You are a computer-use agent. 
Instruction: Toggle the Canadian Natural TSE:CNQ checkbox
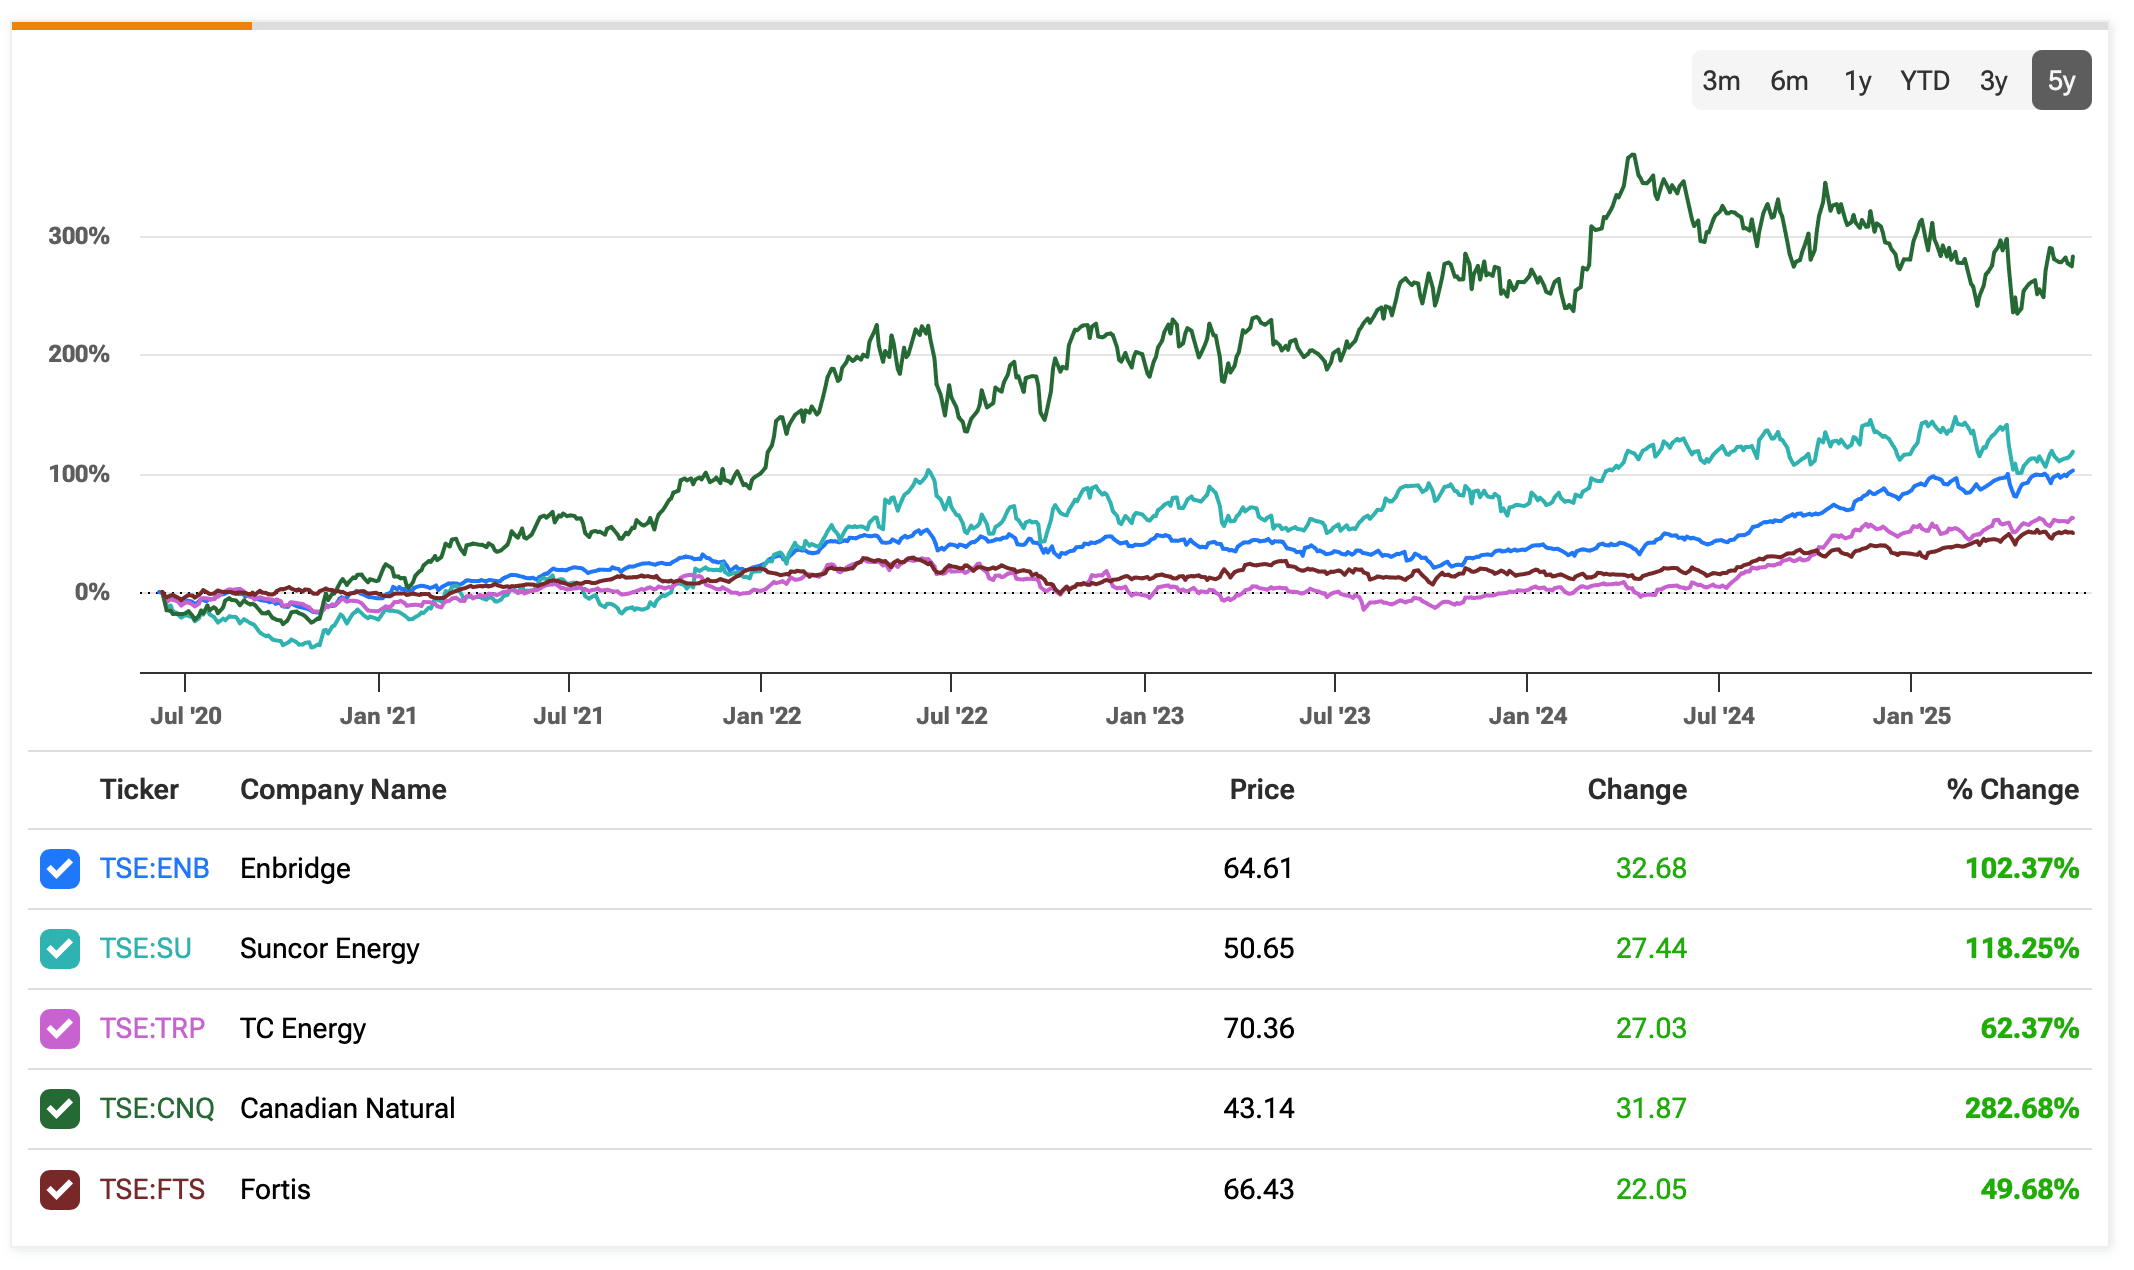[60, 1108]
